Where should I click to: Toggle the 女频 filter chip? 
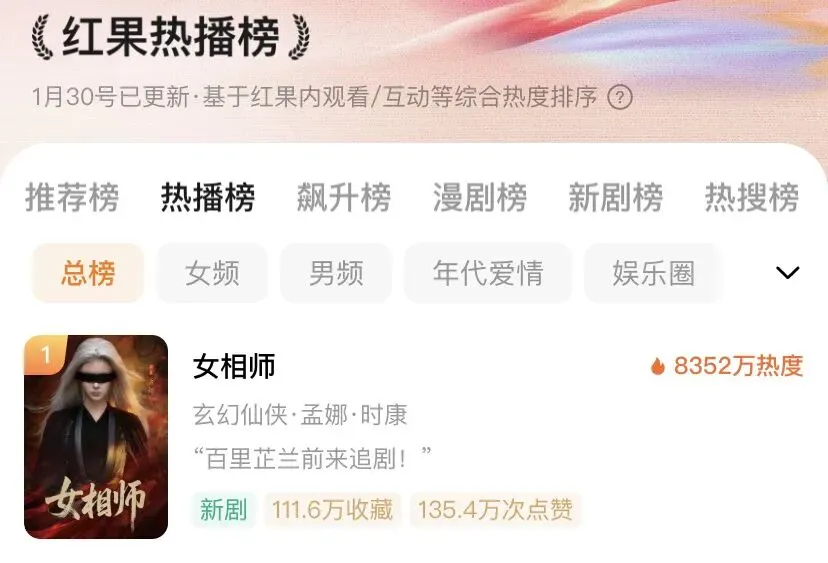click(x=212, y=273)
